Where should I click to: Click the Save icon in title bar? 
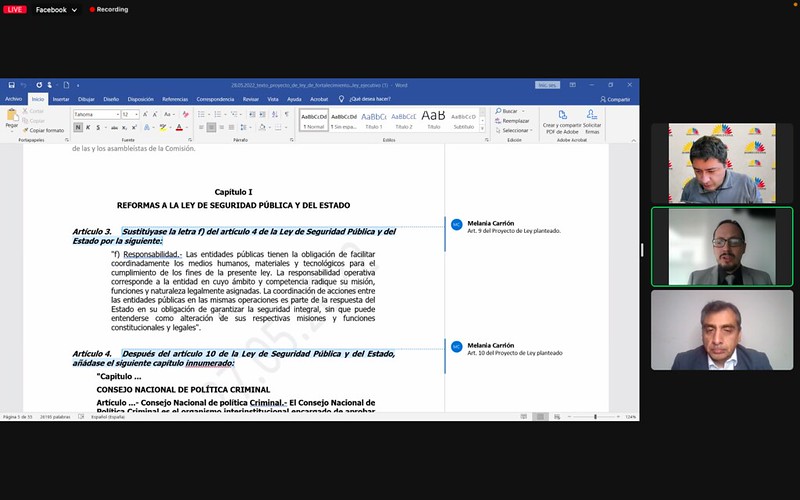(x=11, y=85)
